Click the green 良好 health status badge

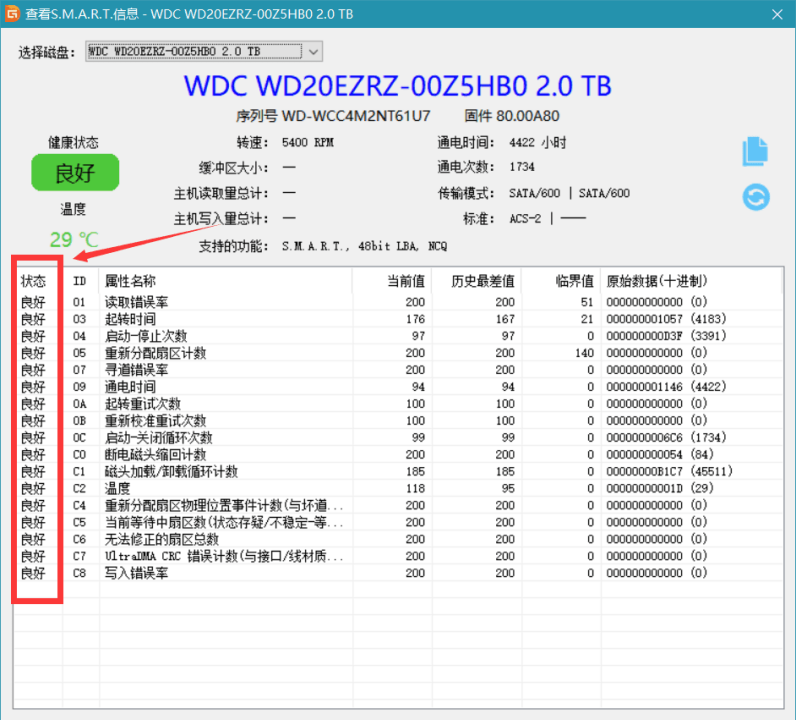pyautogui.click(x=75, y=173)
